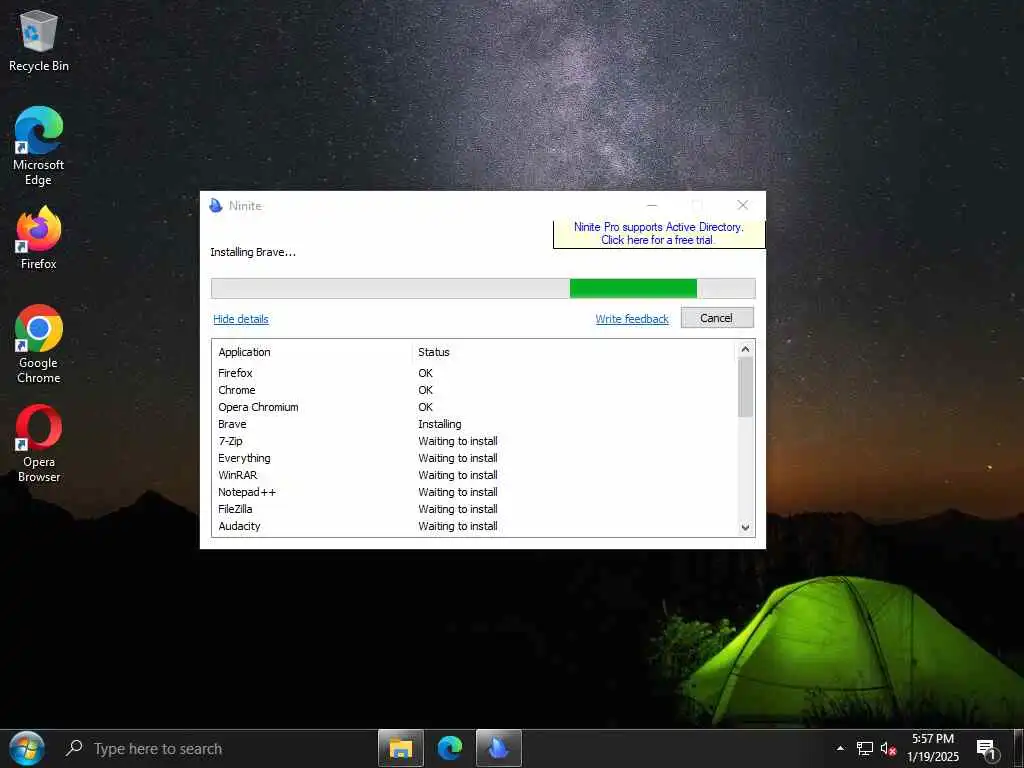The image size is (1024, 768).
Task: Close the Ninite window
Action: (743, 205)
